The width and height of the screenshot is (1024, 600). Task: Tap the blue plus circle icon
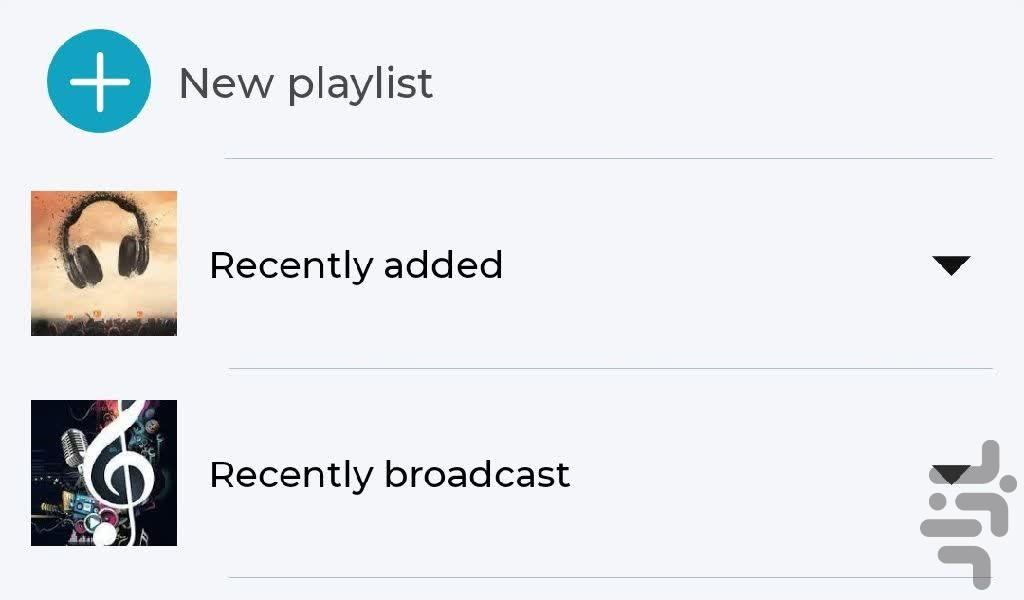pyautogui.click(x=99, y=81)
